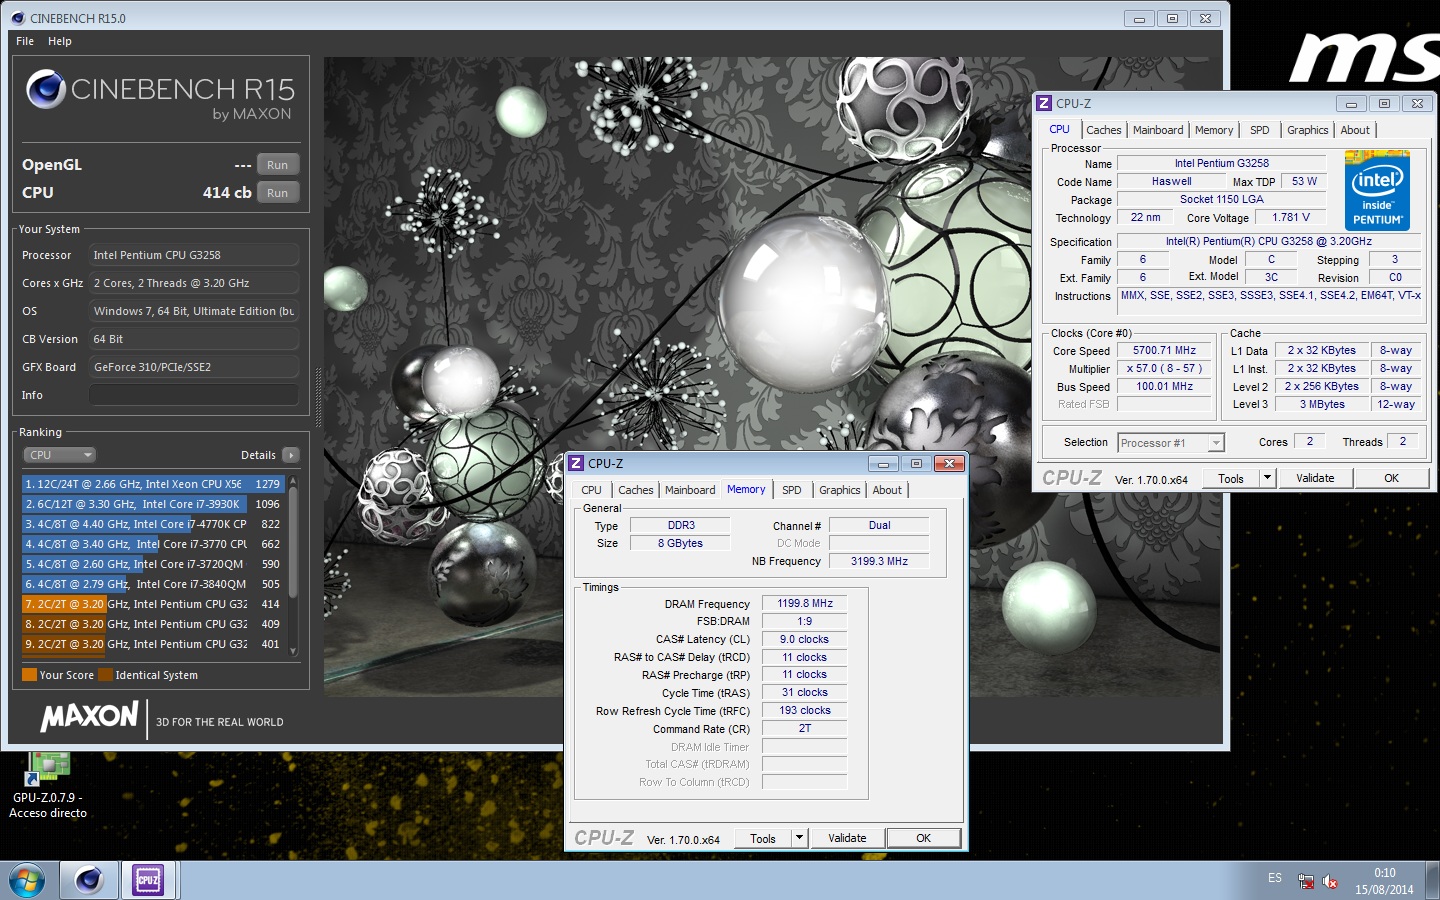Select ranking row i7-3770 662
Screen dimensions: 1440x900
[x=153, y=544]
